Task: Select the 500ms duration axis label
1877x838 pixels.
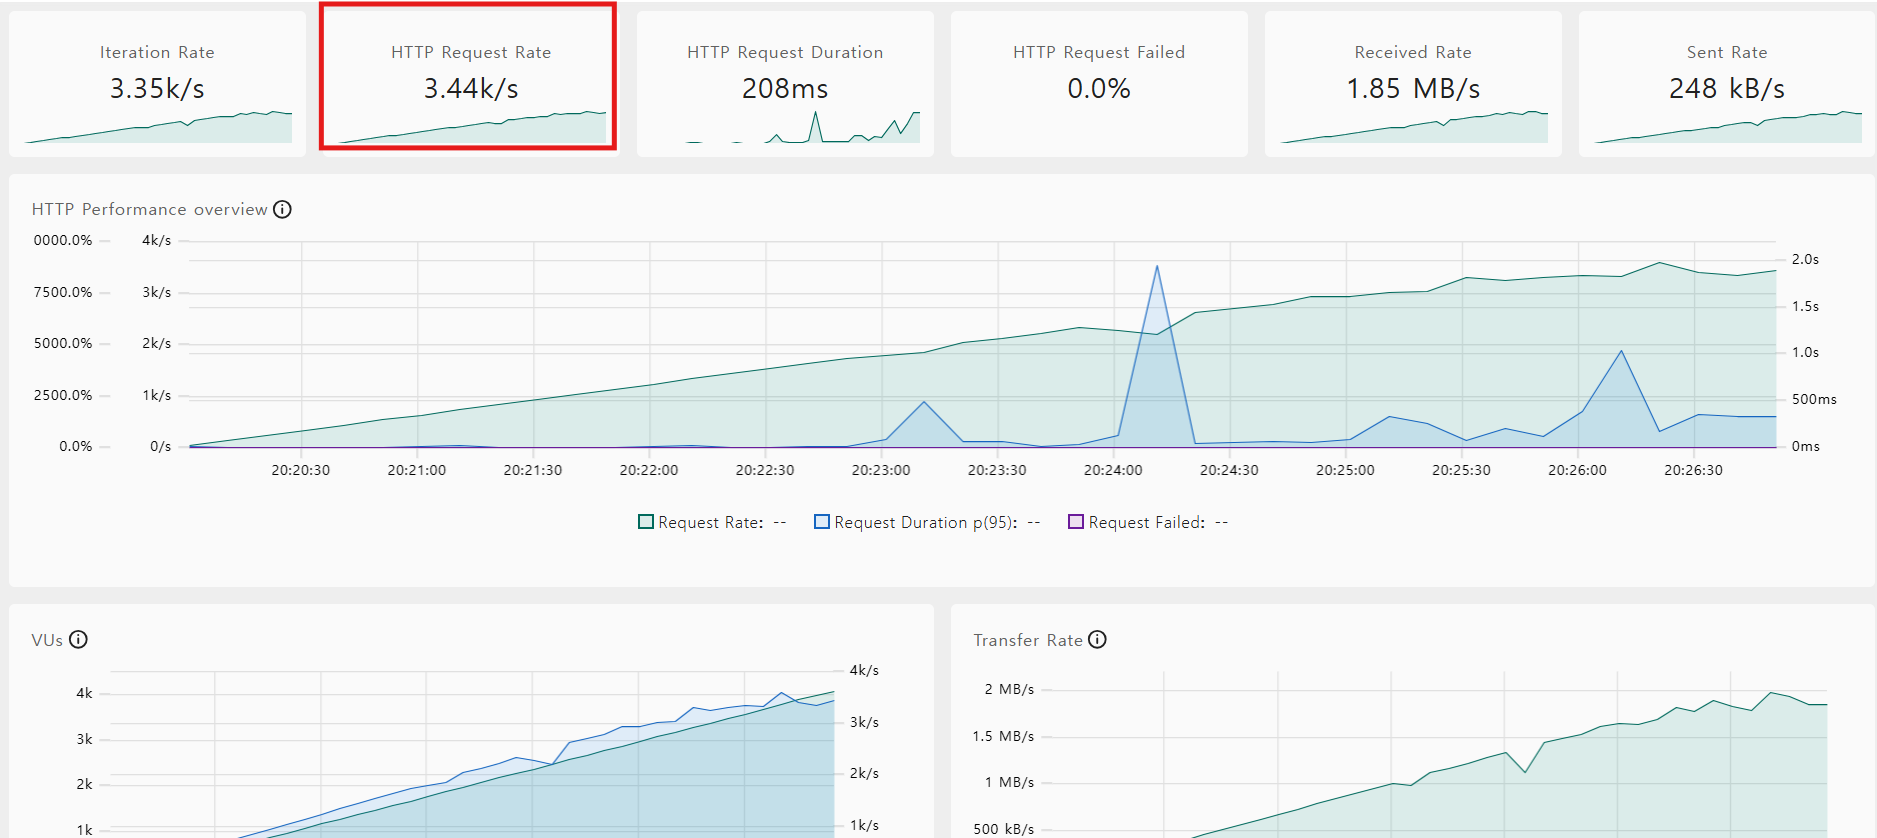Action: point(1814,399)
